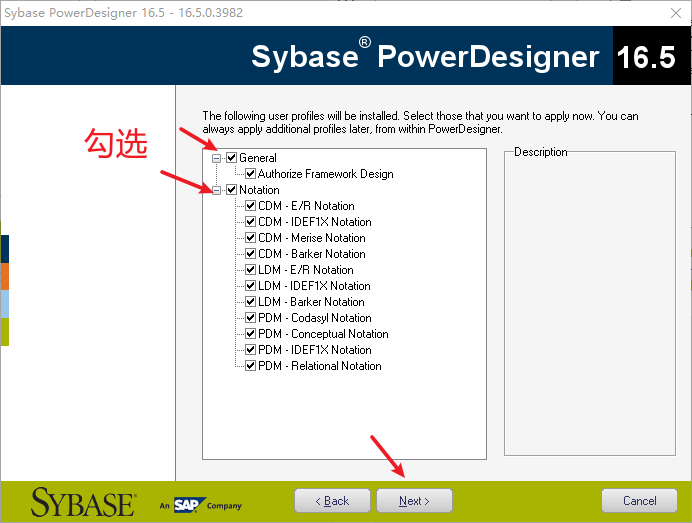Select PDM - Codasyl Notation label
The width and height of the screenshot is (692, 523).
315,318
